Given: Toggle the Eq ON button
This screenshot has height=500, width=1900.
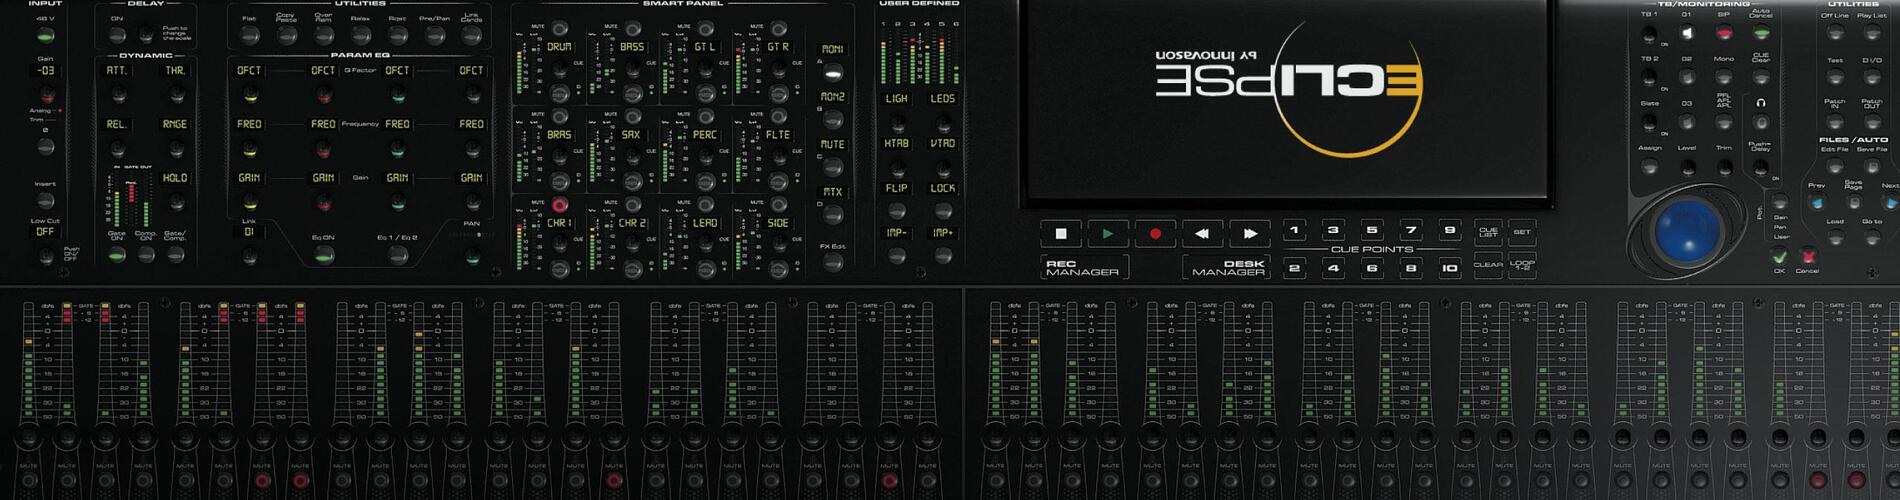Looking at the screenshot, I should (x=322, y=255).
